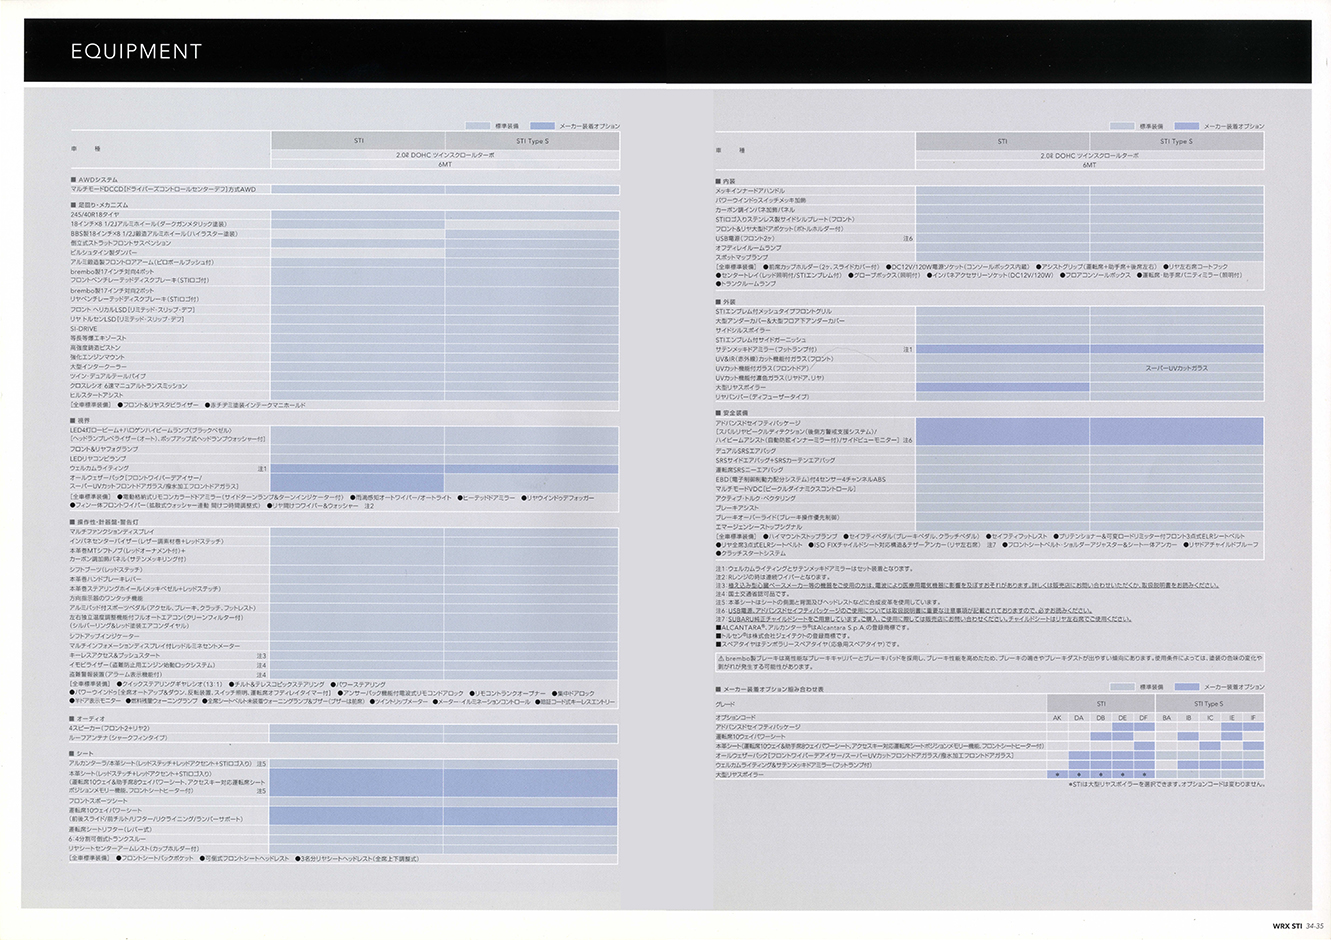Click the ビルシュタイン製ダンパー row label
The width and height of the screenshot is (1331, 940).
104,252
